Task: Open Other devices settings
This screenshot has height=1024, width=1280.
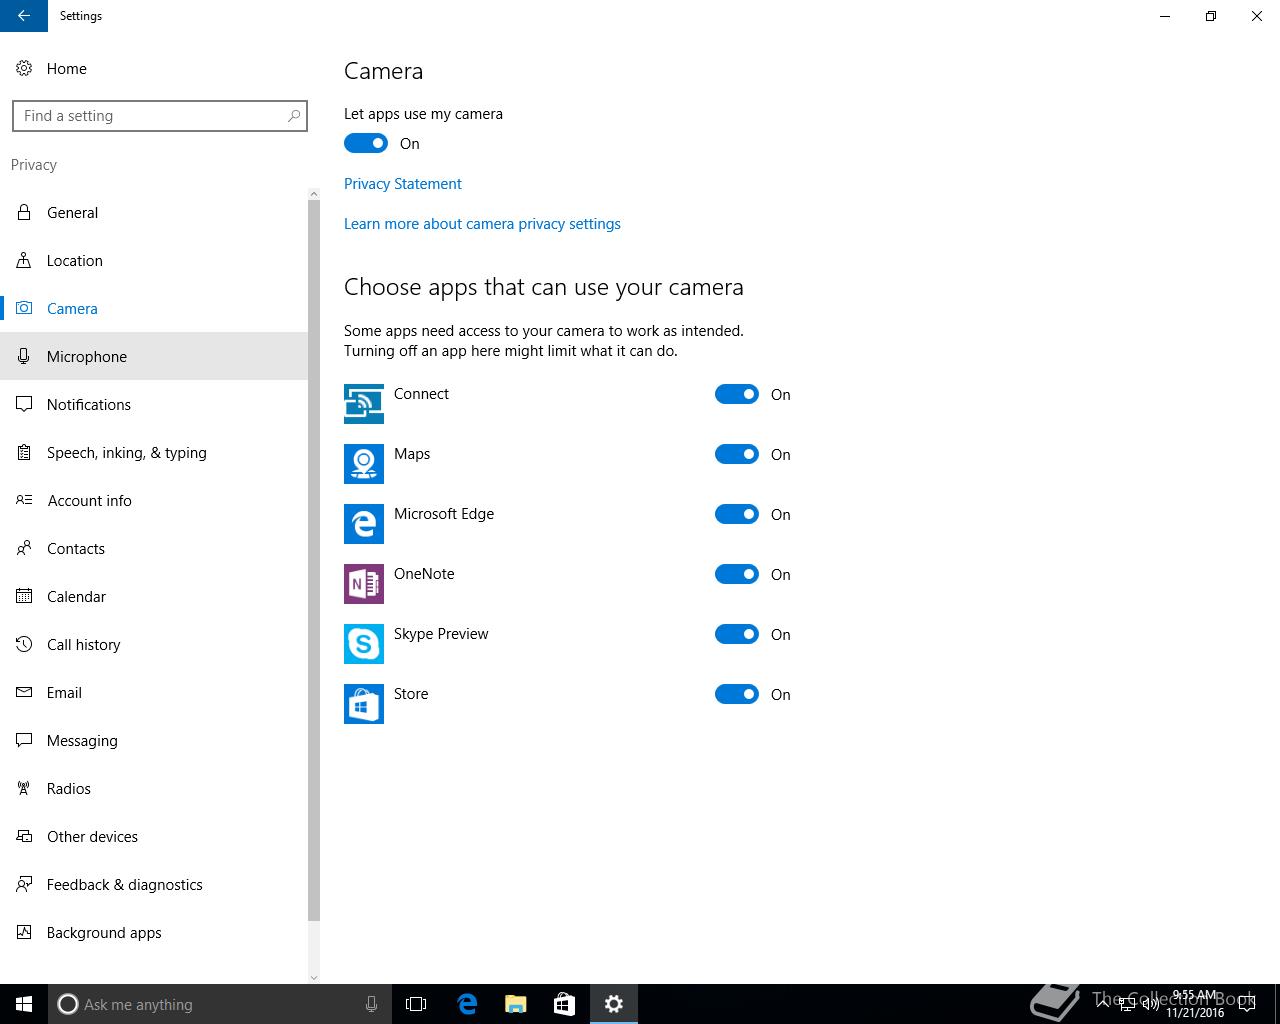Action: (x=154, y=837)
